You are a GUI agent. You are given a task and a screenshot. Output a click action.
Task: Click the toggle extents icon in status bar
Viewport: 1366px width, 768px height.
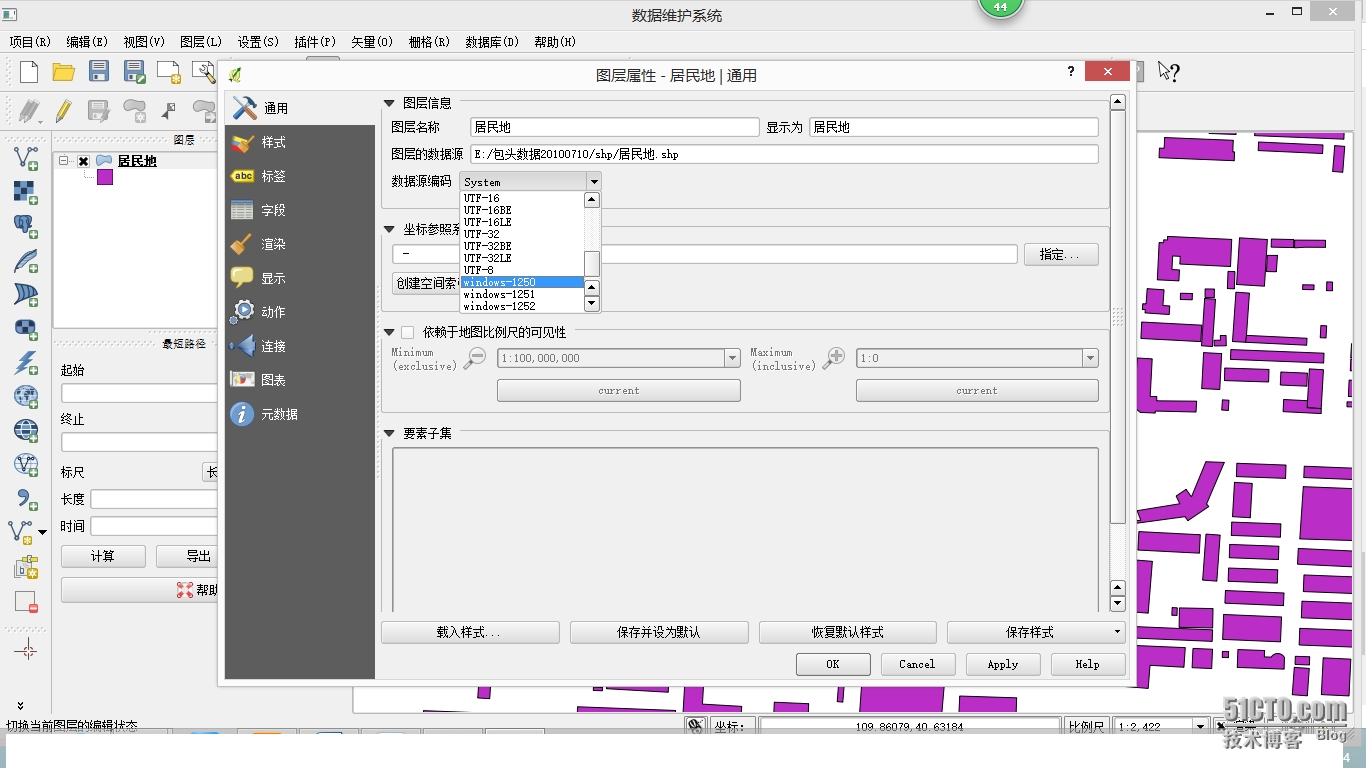[696, 726]
